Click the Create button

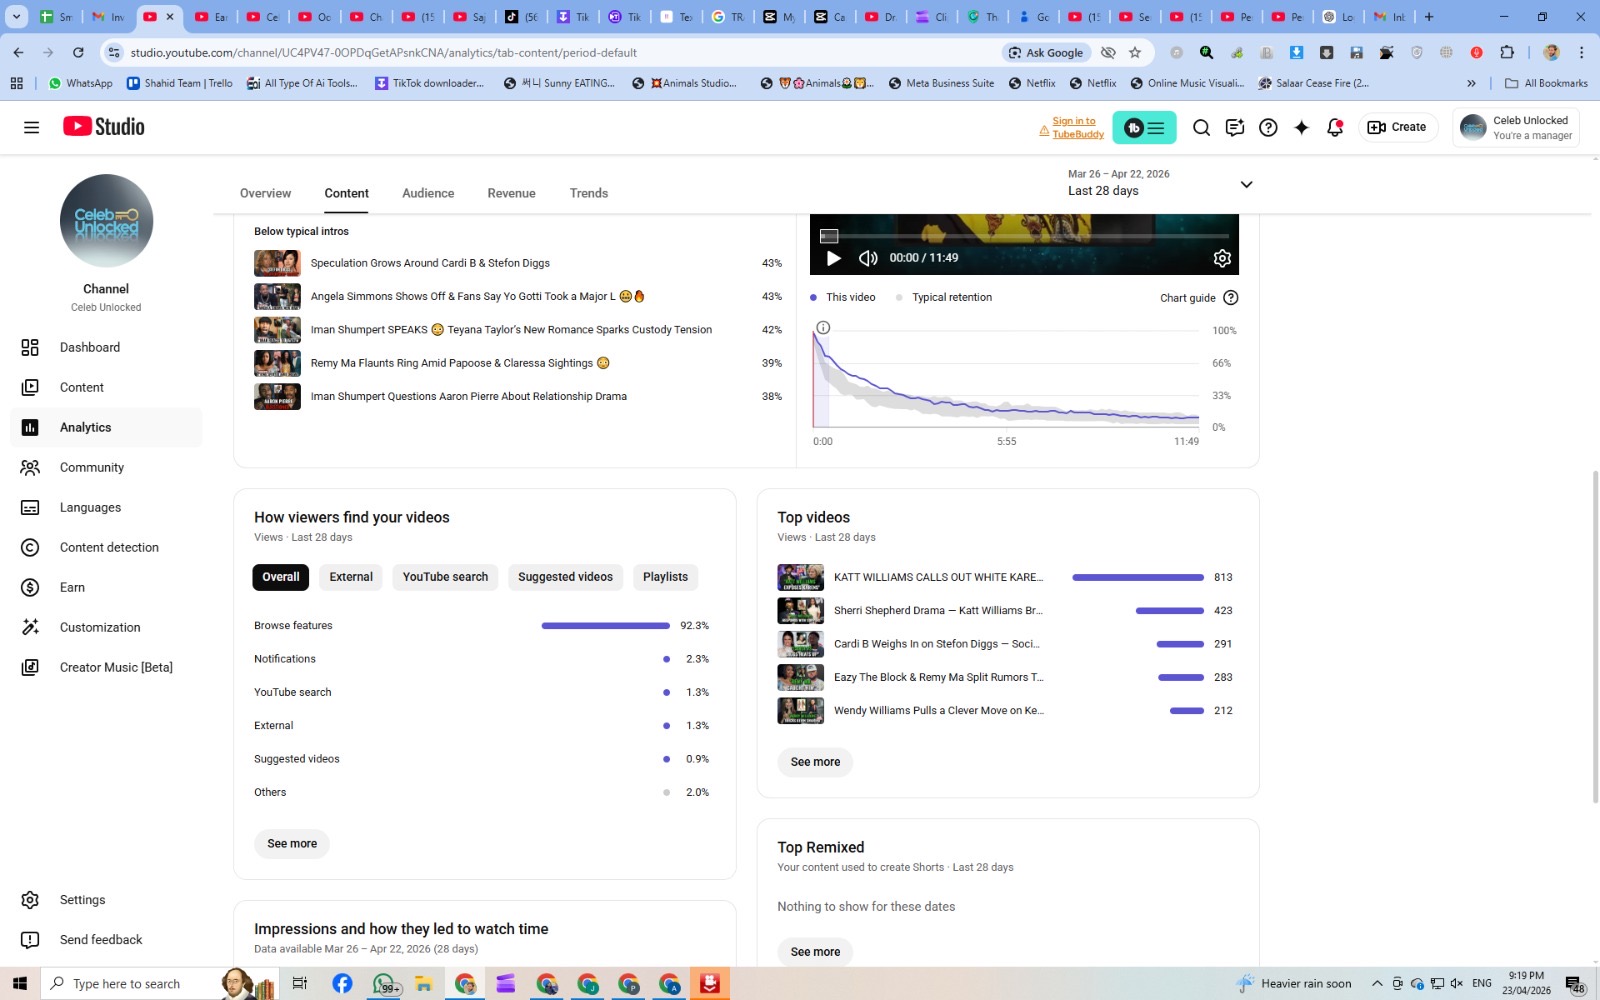coord(1398,127)
